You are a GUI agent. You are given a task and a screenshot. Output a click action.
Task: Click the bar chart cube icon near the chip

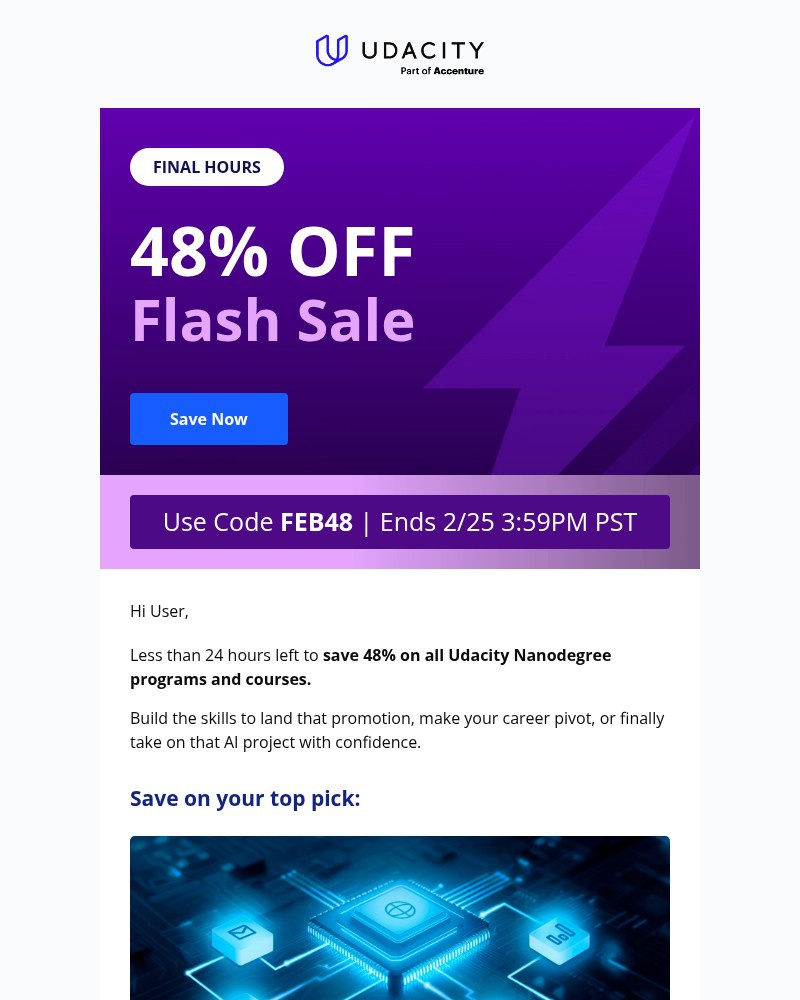point(558,940)
